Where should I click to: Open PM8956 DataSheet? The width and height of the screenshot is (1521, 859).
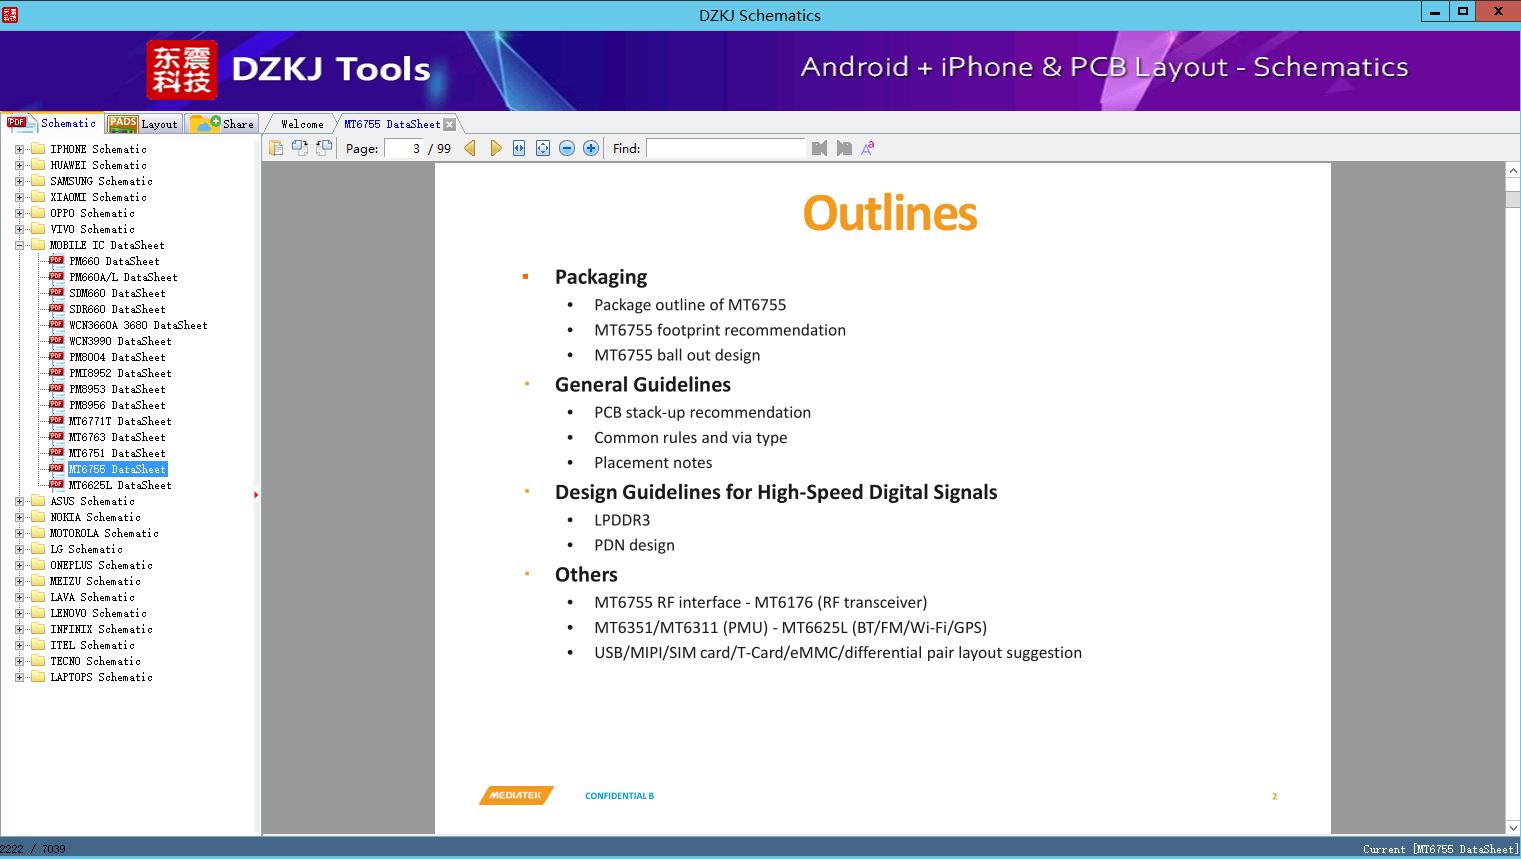tap(117, 405)
